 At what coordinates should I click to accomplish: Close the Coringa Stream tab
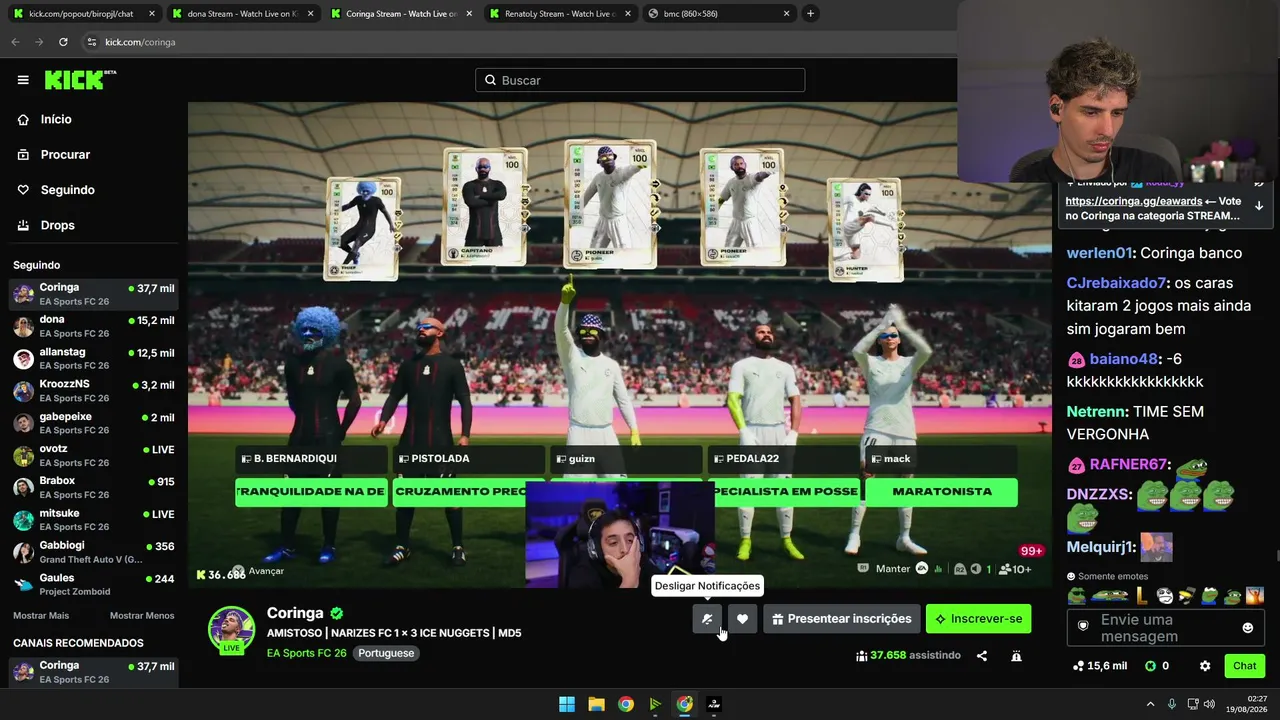click(x=469, y=14)
